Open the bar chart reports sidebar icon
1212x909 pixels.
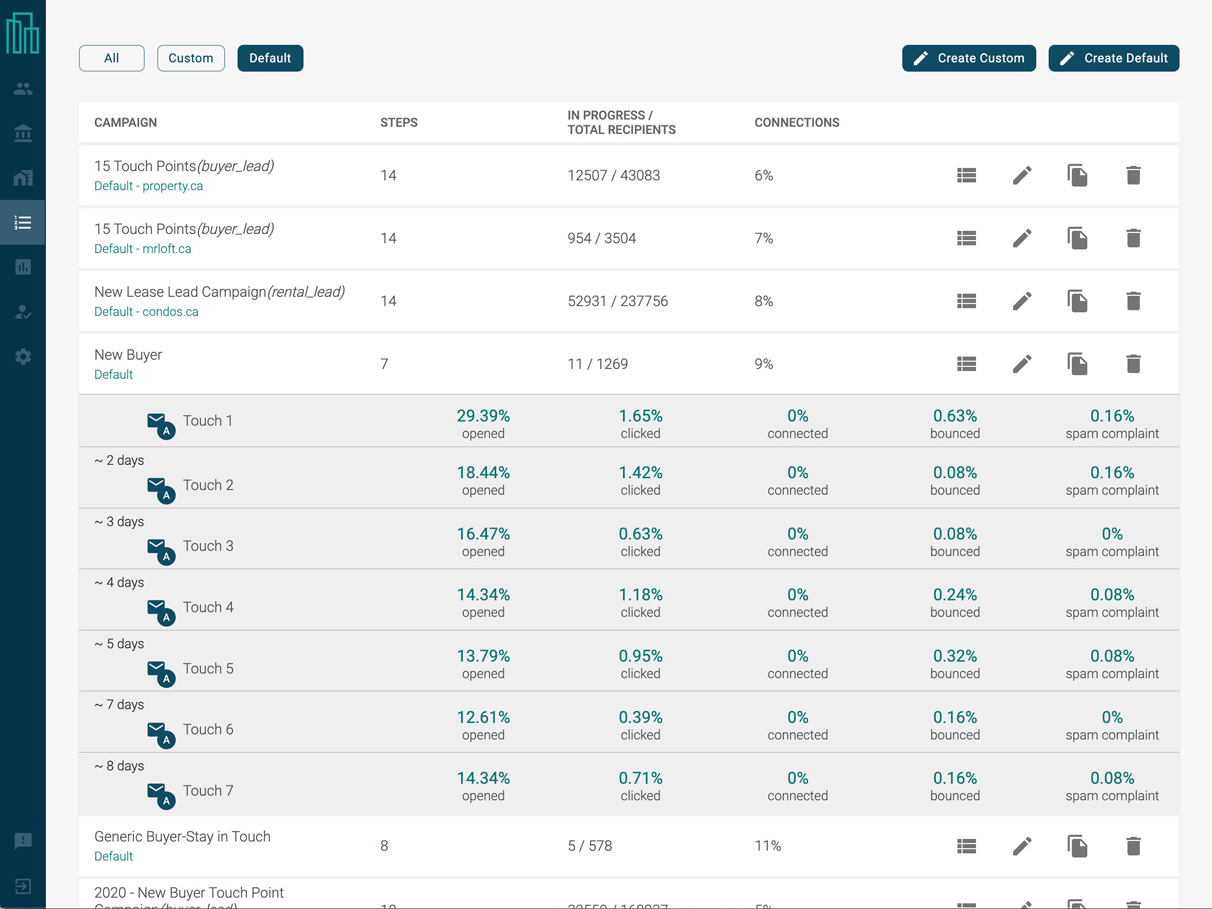coord(23,267)
